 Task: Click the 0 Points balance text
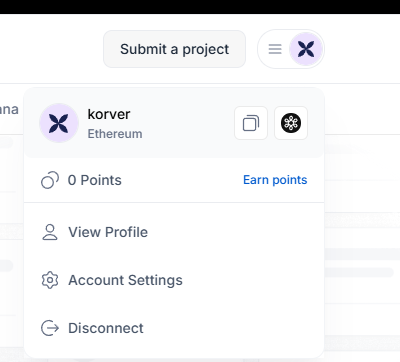tap(95, 180)
